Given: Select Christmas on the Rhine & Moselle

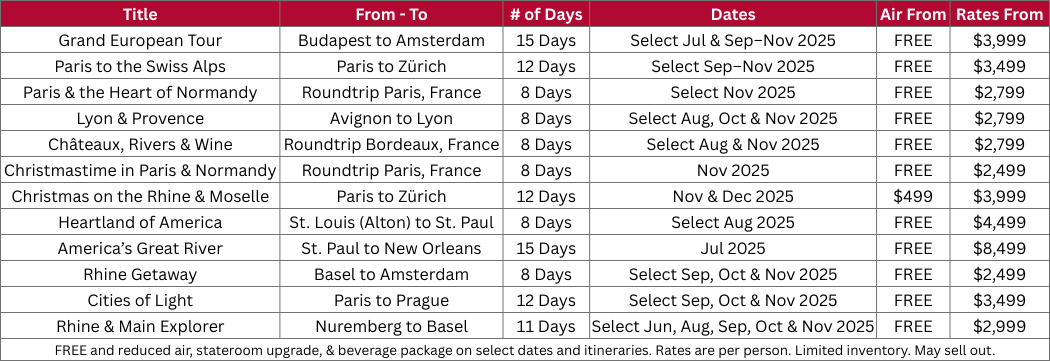Looking at the screenshot, I should pyautogui.click(x=140, y=196).
